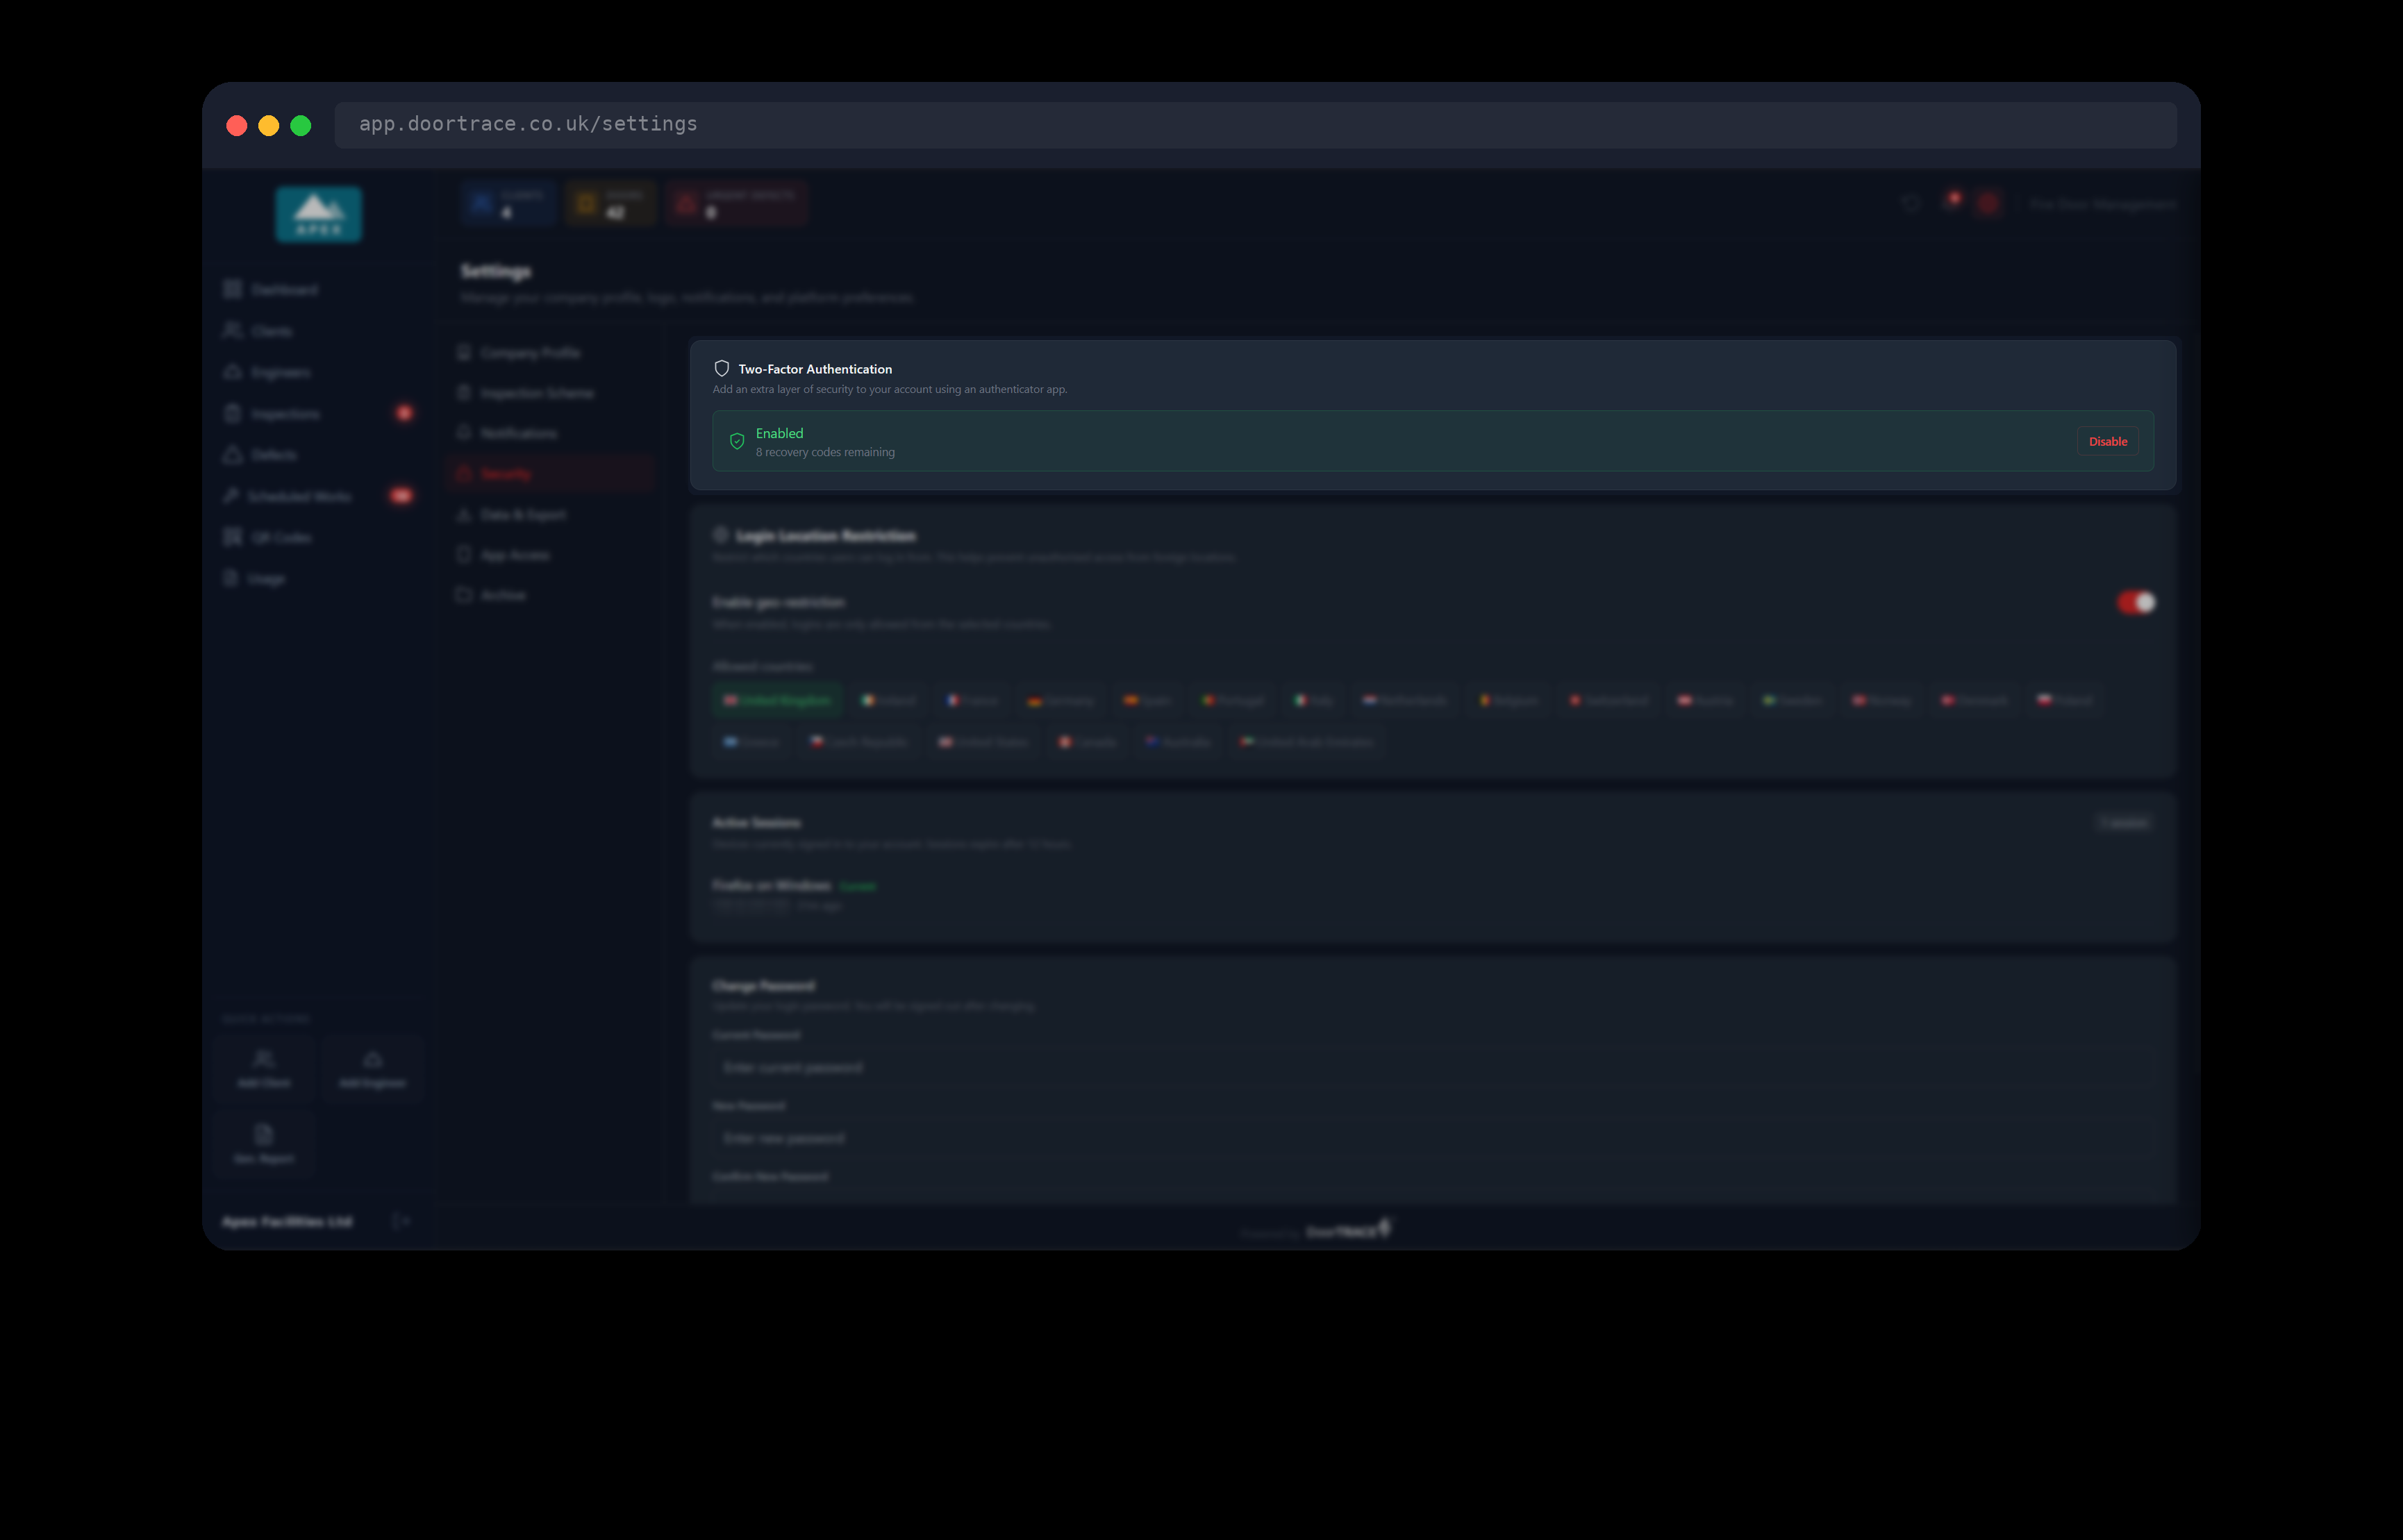Toggle the Ireland allowed country chip
Viewport: 2403px width, 1540px height.
click(889, 700)
